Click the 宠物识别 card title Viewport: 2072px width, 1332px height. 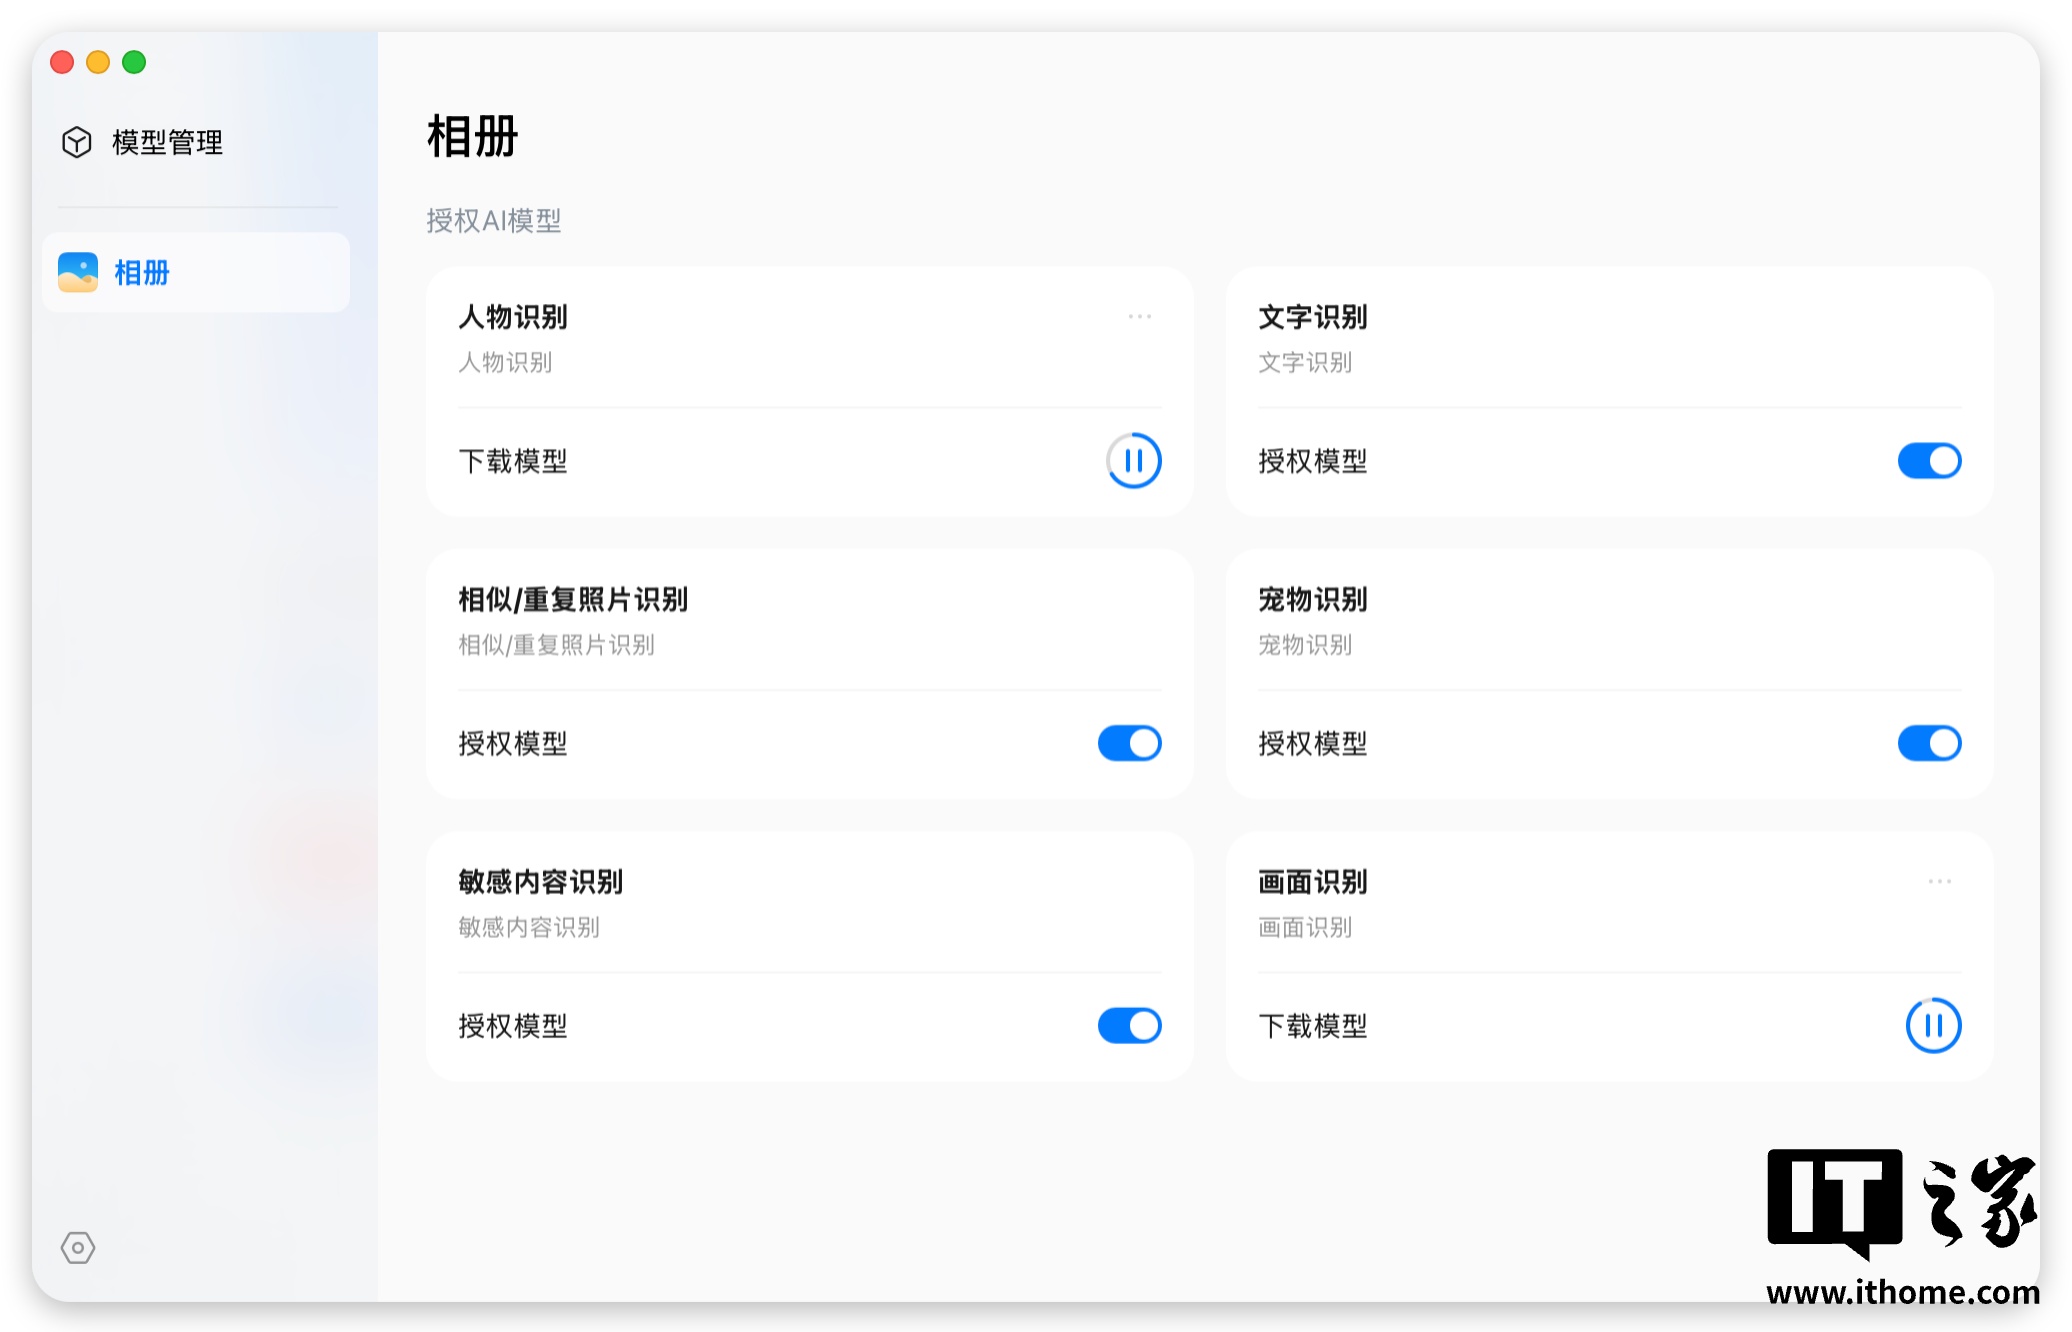coord(1313,599)
